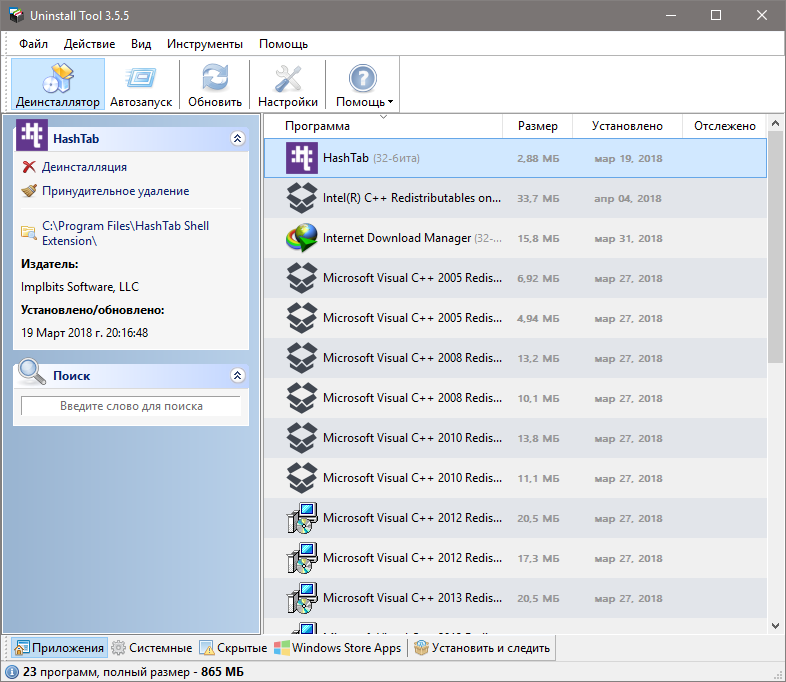786x682 pixels.
Task: Select Visual C++ 2008 10,1 МБ entry
Action: click(x=515, y=398)
